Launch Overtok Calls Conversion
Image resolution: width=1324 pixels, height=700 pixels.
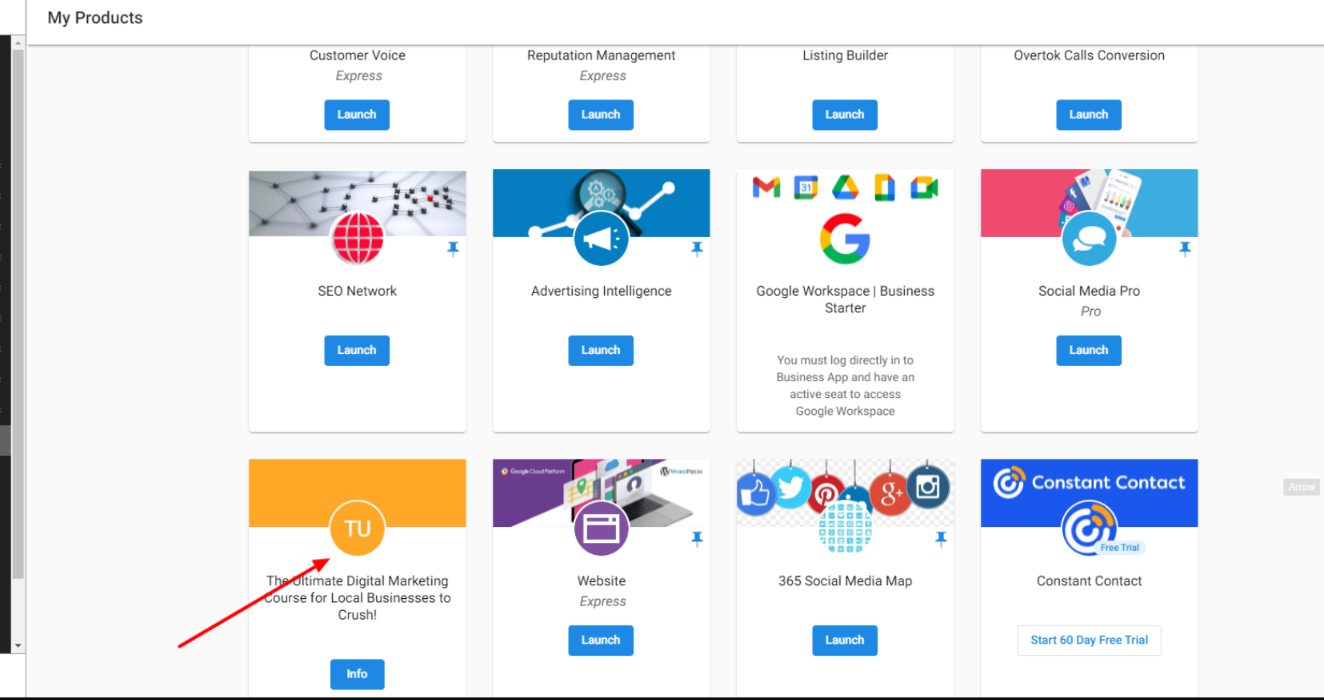click(1089, 114)
